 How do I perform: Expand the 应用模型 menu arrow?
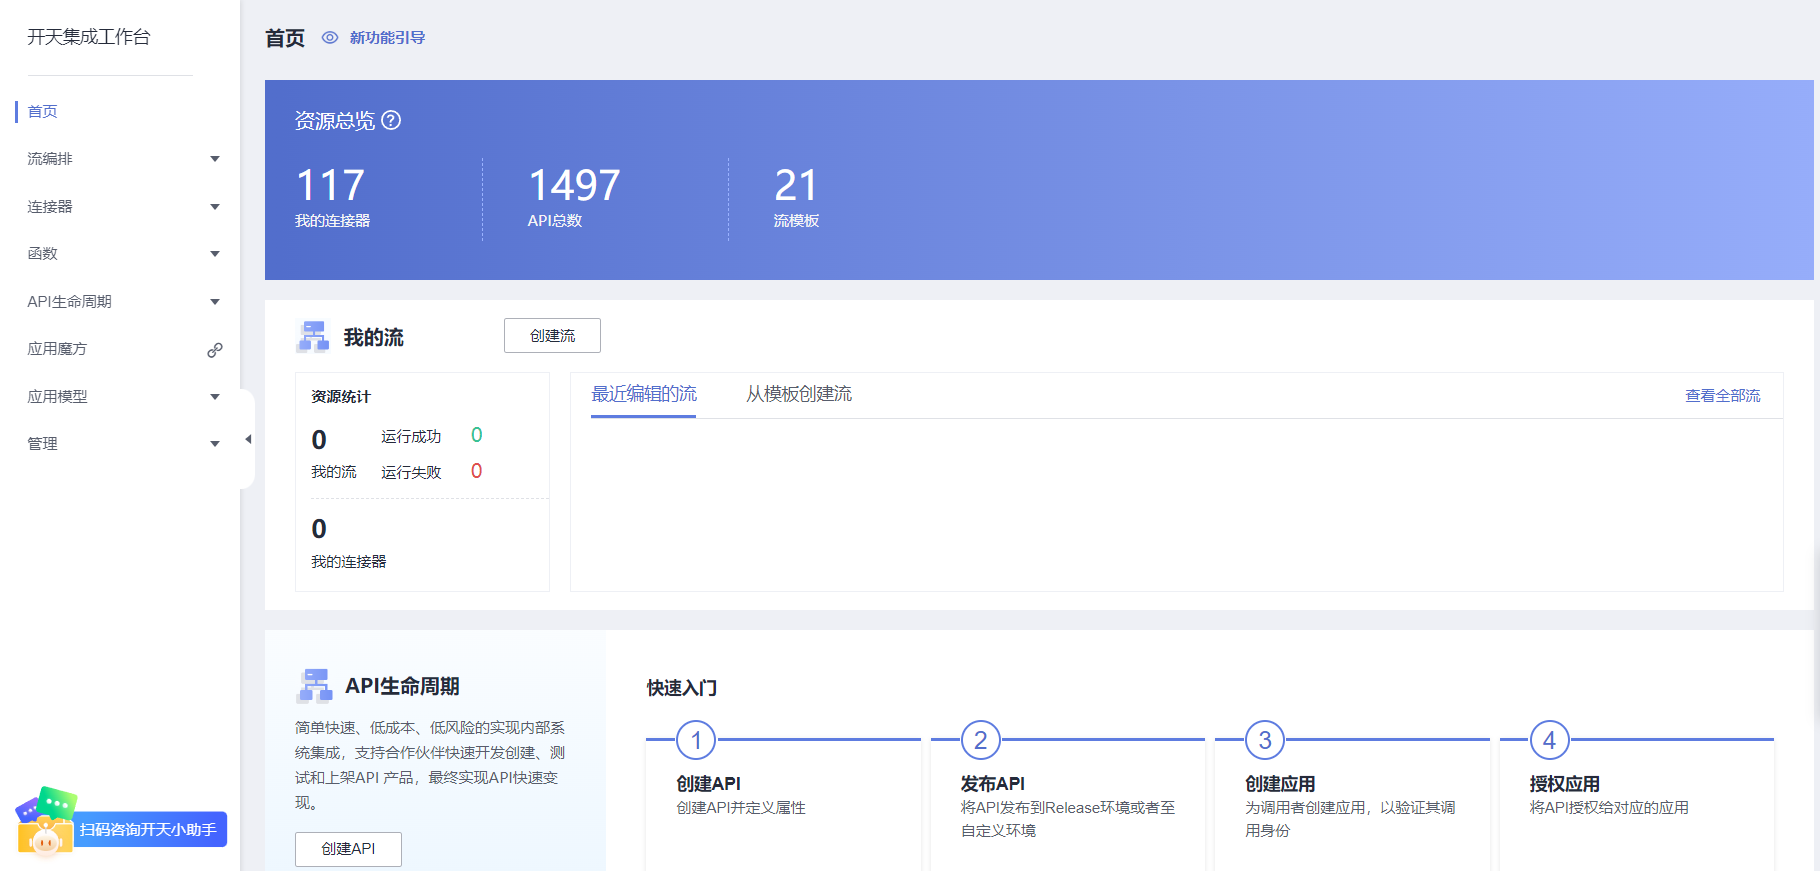point(215,397)
